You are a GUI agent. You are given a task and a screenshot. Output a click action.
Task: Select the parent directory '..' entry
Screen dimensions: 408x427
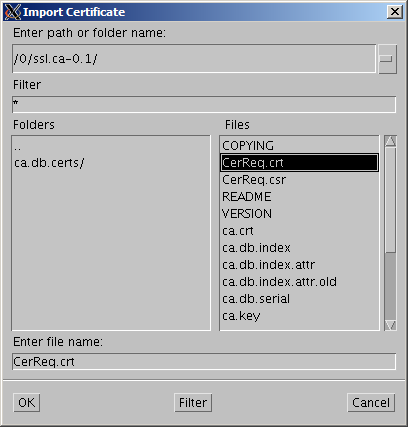[17, 147]
